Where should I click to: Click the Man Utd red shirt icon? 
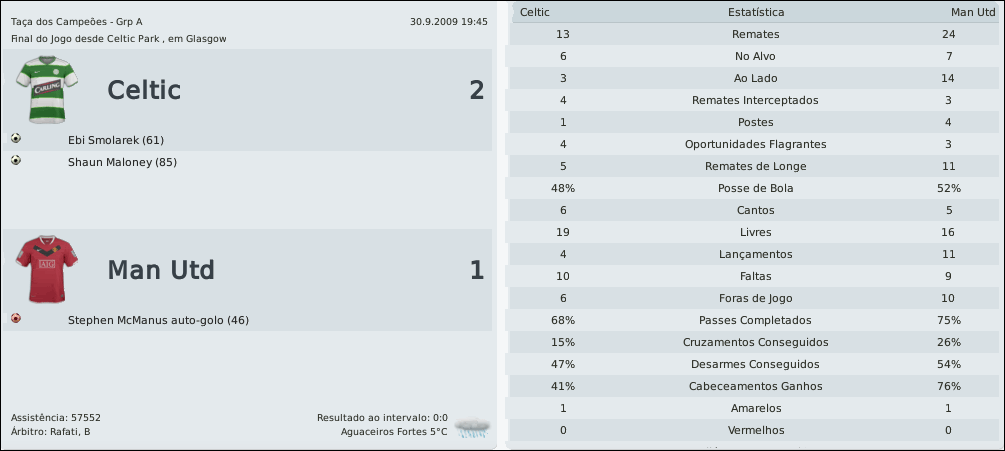pyautogui.click(x=40, y=269)
